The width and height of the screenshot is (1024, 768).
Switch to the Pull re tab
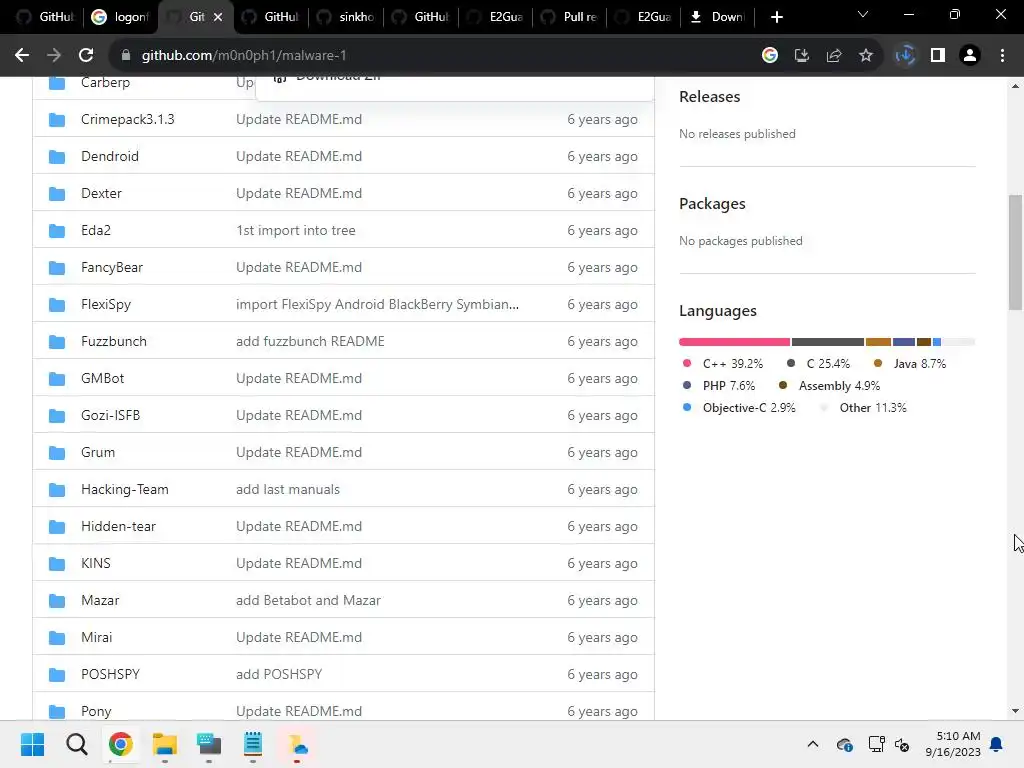pos(569,17)
